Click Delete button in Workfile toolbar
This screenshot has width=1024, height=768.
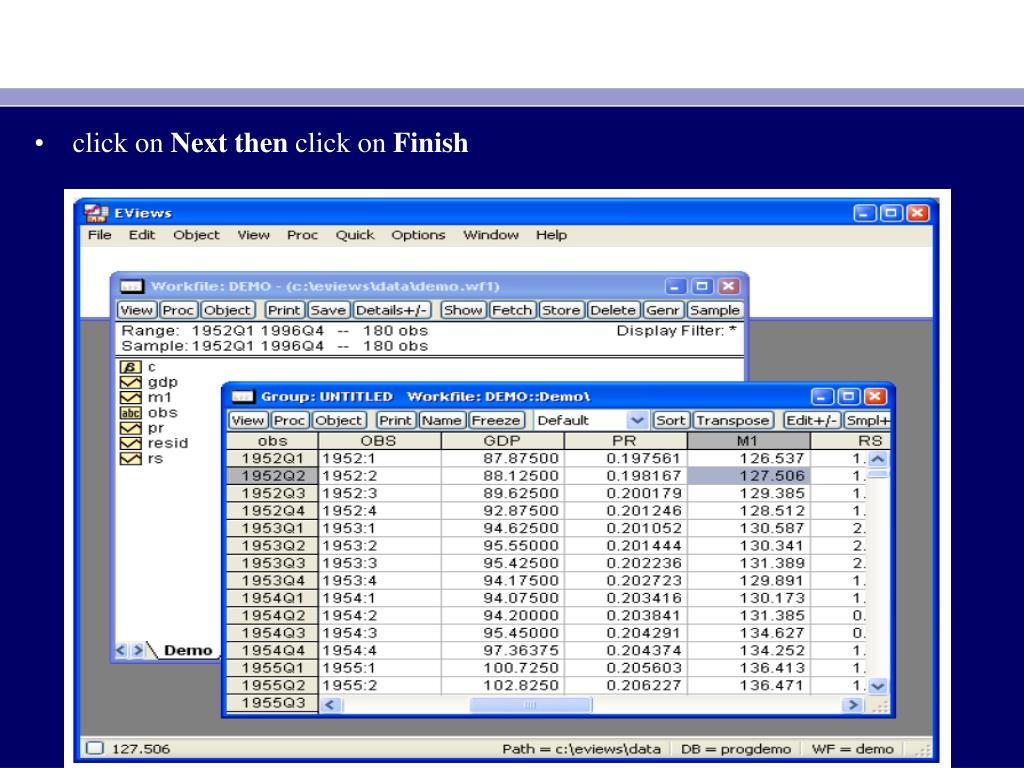(x=613, y=310)
